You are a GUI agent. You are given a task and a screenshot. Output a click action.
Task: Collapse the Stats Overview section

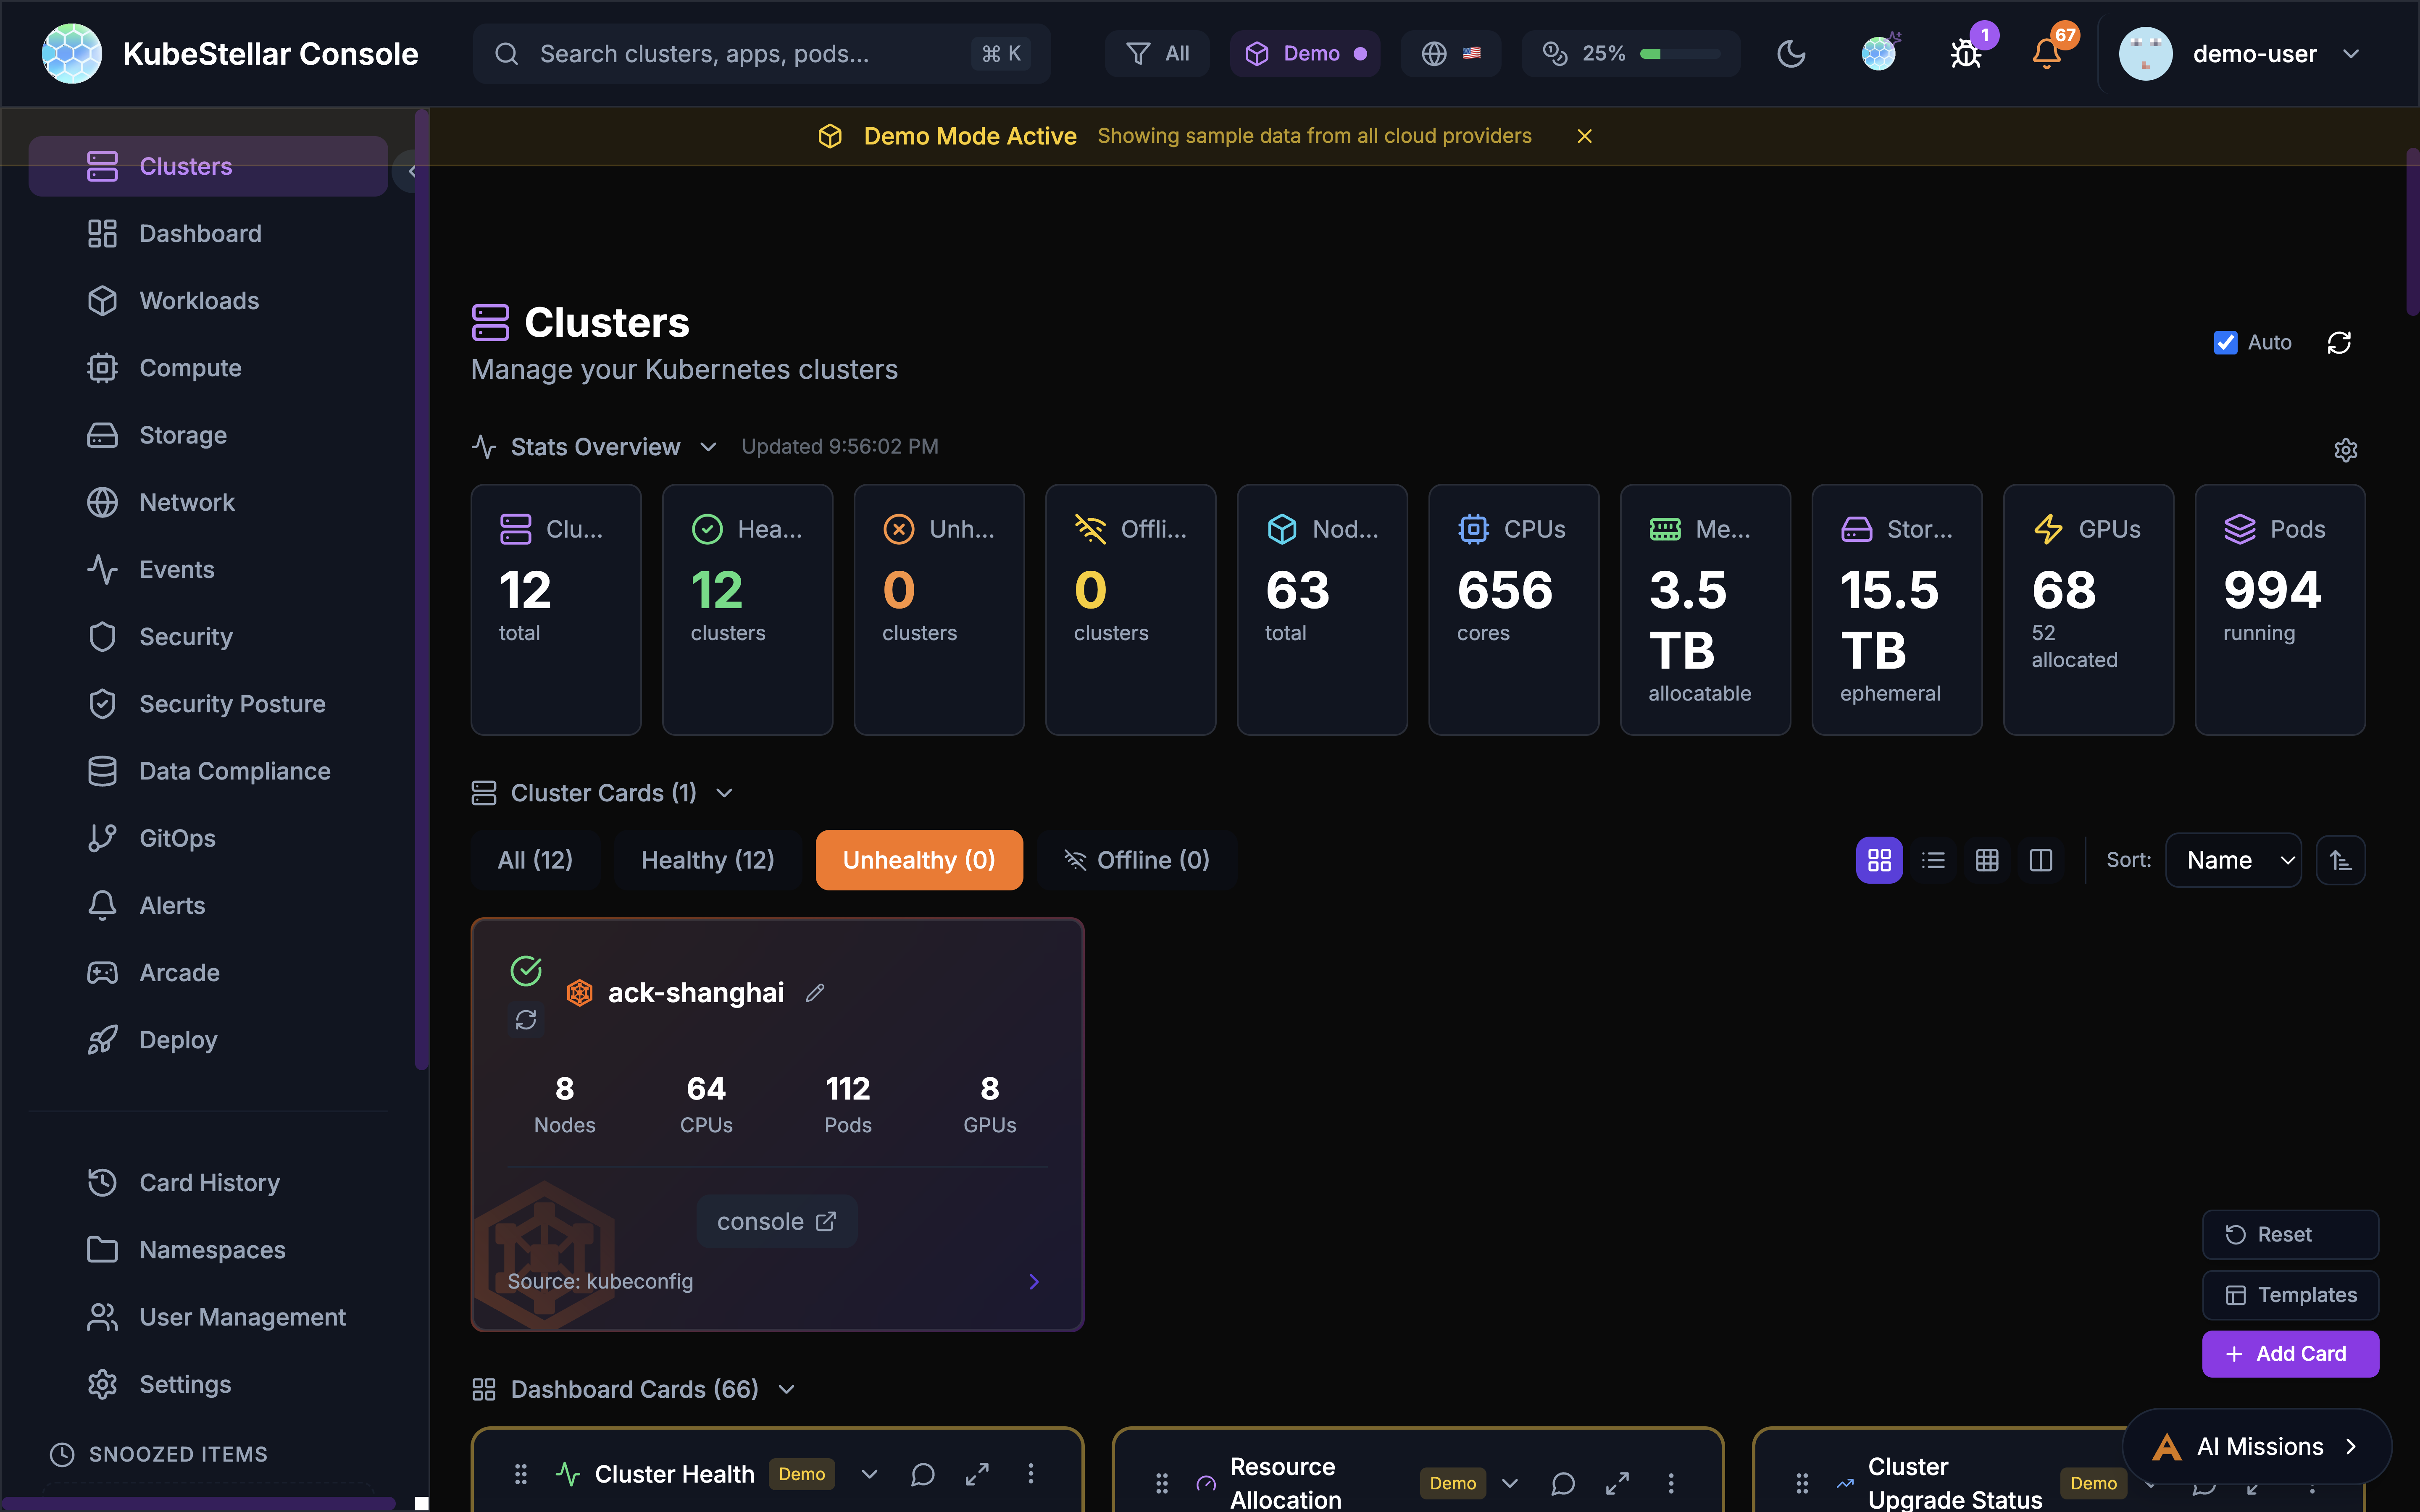(x=708, y=447)
